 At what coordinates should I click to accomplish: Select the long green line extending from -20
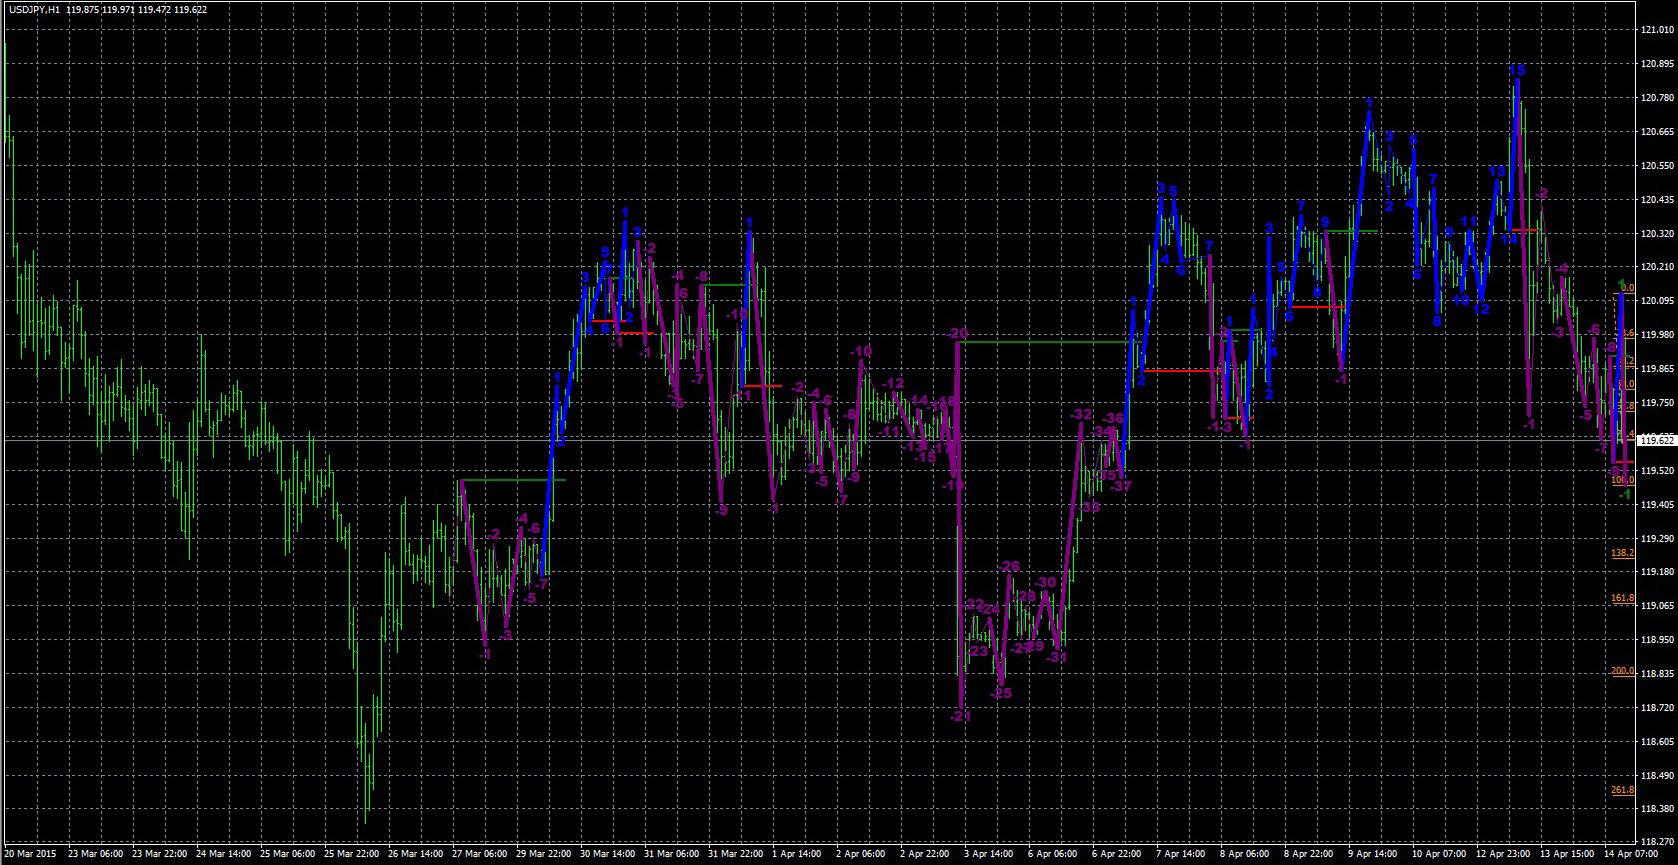click(x=1040, y=342)
